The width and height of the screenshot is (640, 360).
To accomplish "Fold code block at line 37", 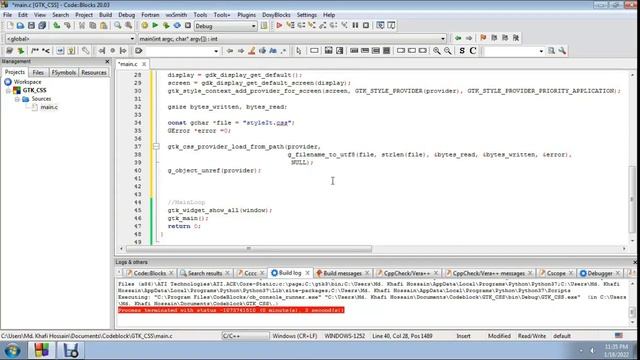I will coord(156,146).
